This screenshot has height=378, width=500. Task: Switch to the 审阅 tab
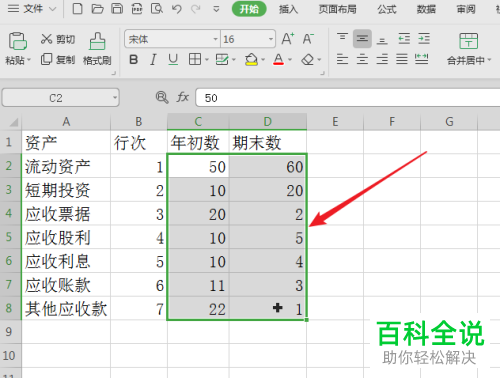click(466, 9)
